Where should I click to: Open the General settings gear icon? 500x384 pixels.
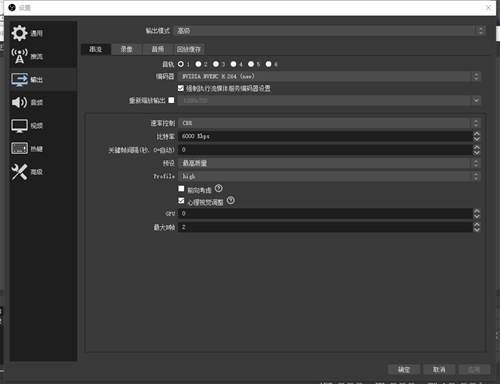19,33
